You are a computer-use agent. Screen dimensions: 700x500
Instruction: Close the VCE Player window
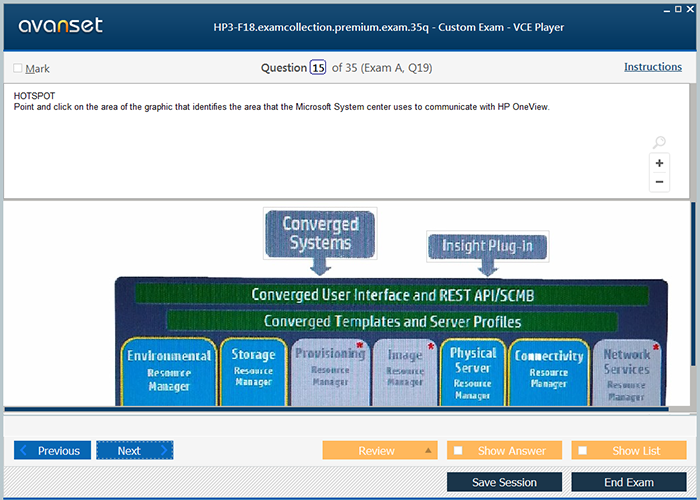692,8
